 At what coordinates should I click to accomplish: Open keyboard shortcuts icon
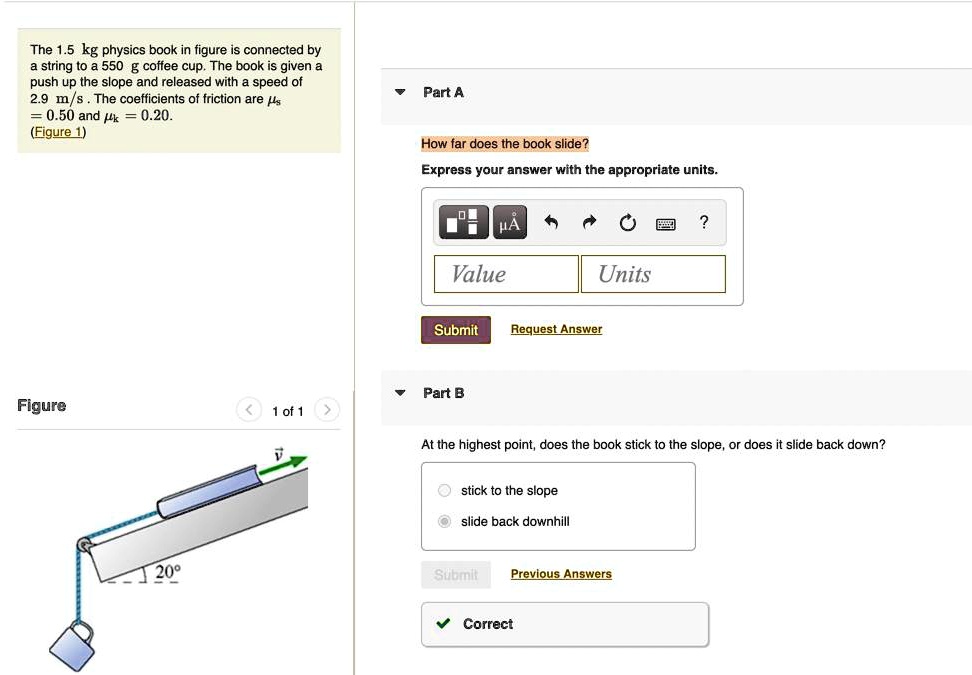pyautogui.click(x=665, y=224)
